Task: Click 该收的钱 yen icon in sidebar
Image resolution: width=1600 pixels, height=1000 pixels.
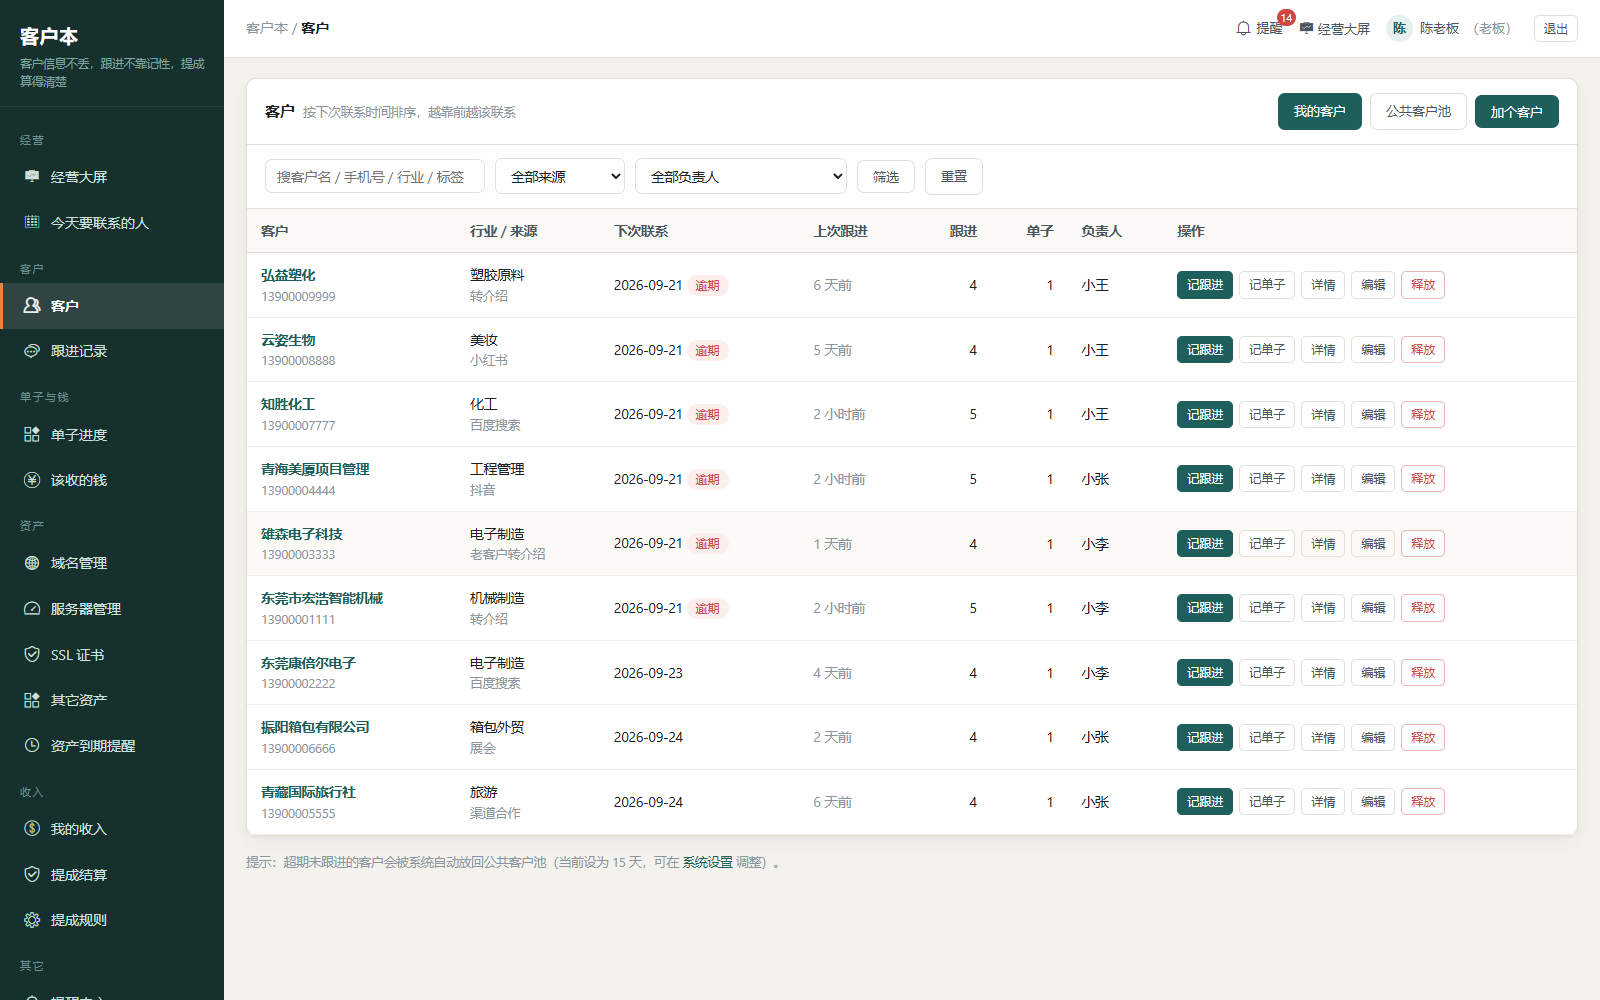Action: pos(32,480)
